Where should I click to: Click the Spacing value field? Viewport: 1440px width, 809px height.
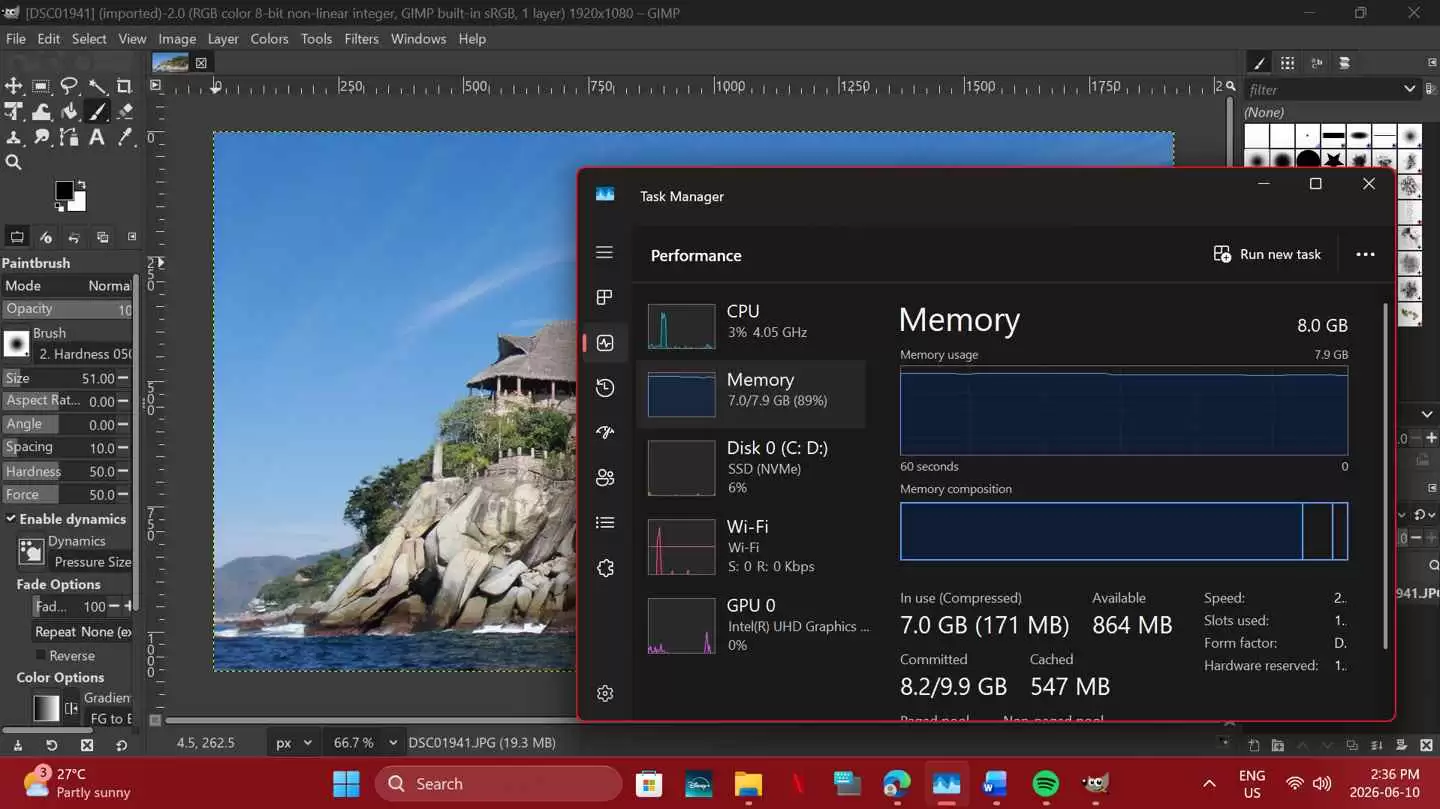(67, 447)
